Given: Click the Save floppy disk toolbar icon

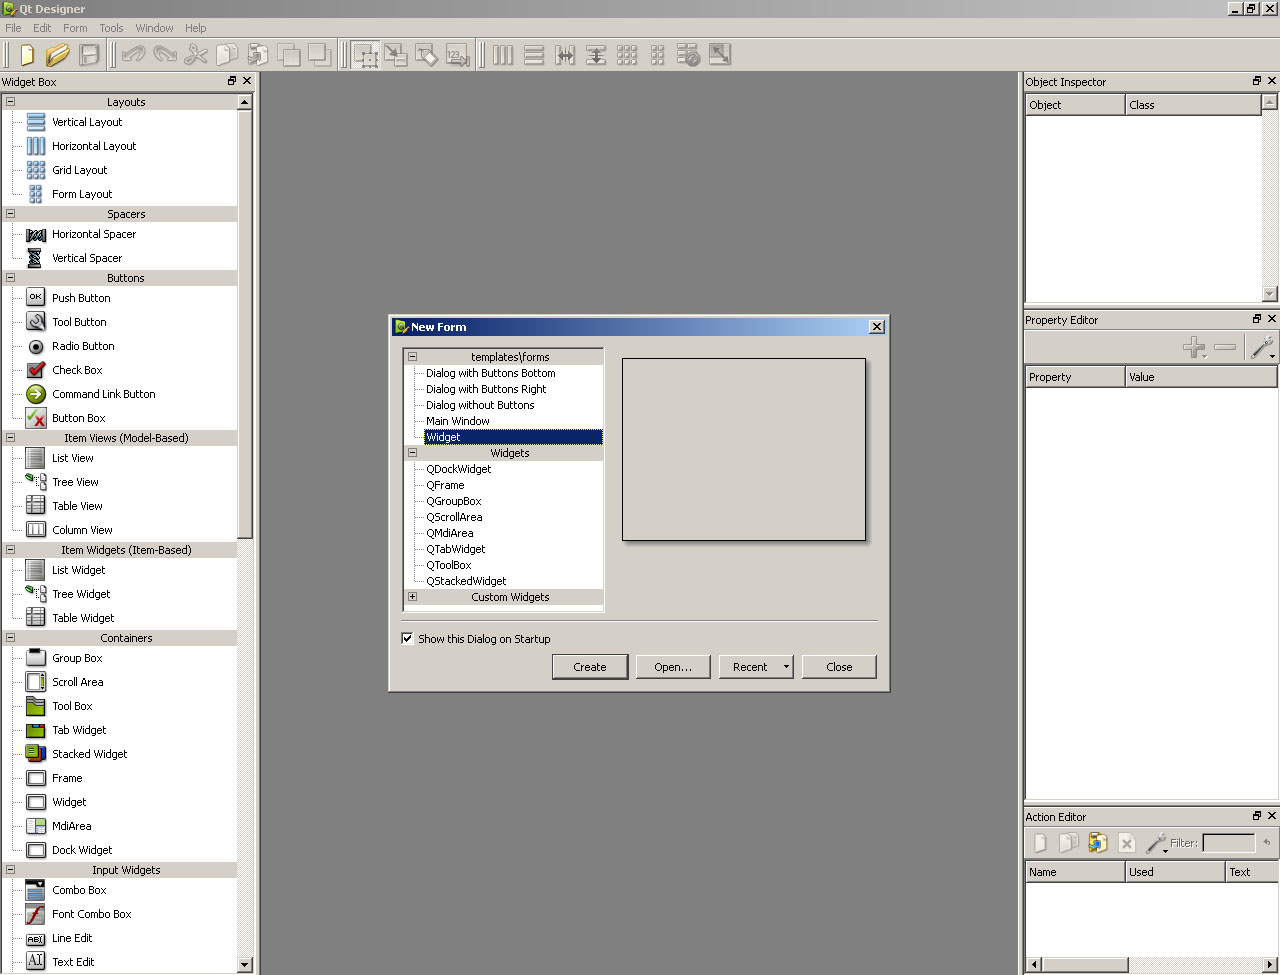Looking at the screenshot, I should (89, 55).
